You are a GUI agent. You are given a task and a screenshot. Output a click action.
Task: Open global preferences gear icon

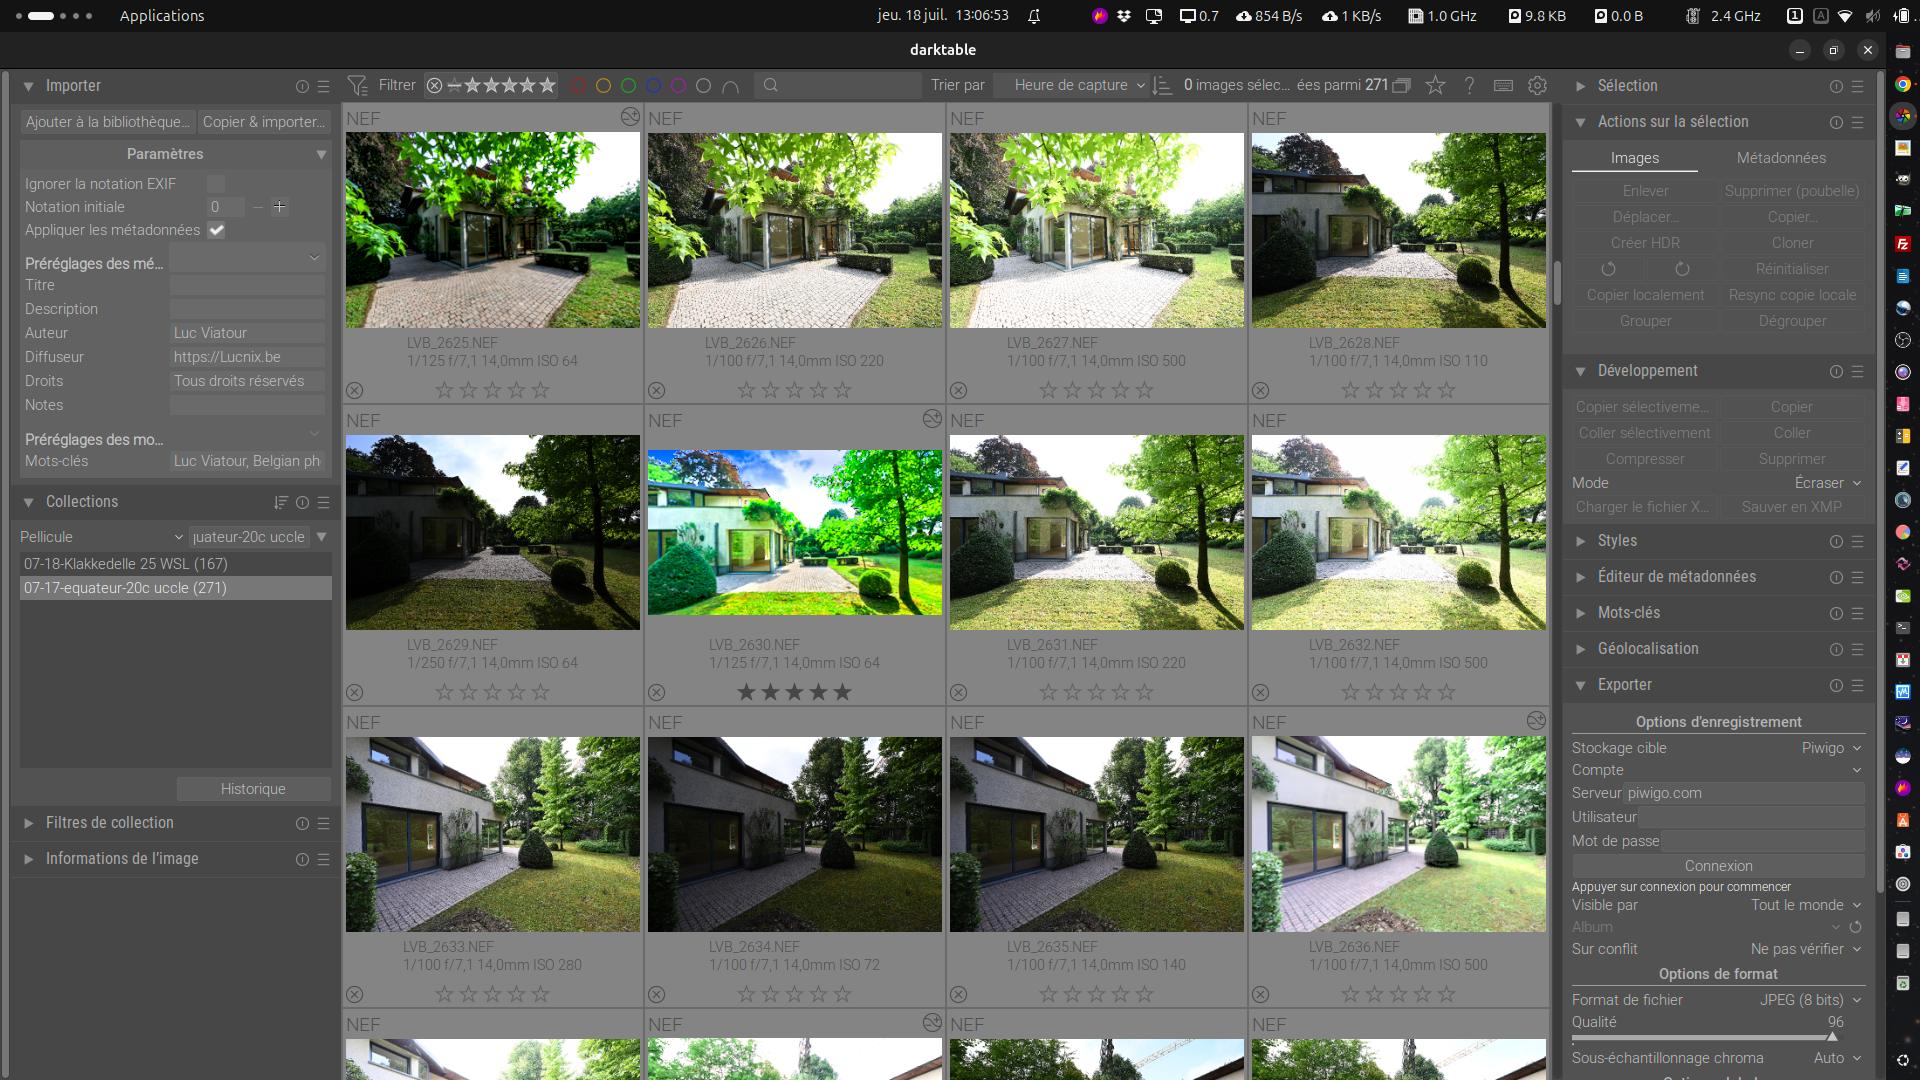(1538, 86)
